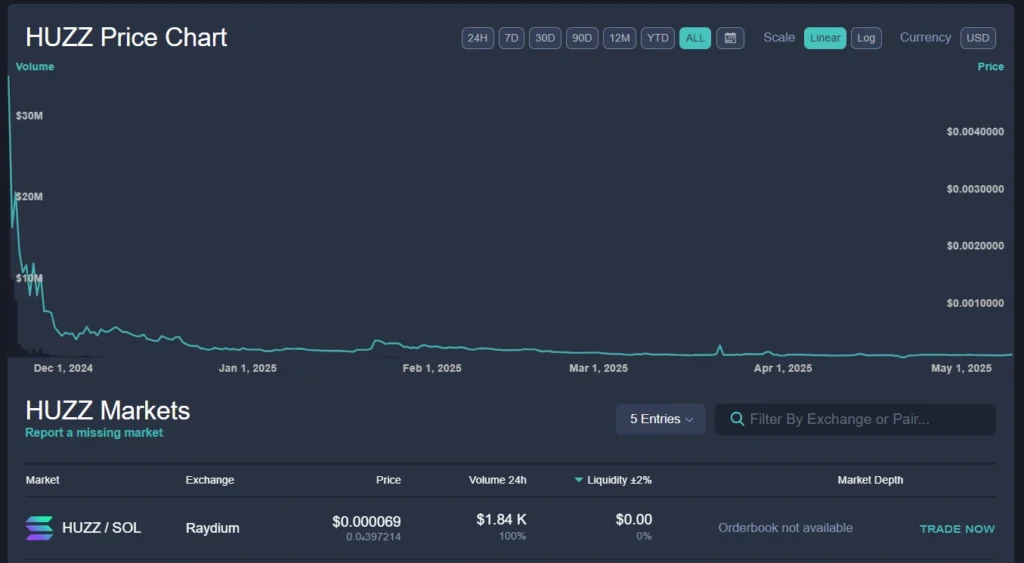
Task: Click the May 1, 2025 axis label
Action: [x=961, y=368]
